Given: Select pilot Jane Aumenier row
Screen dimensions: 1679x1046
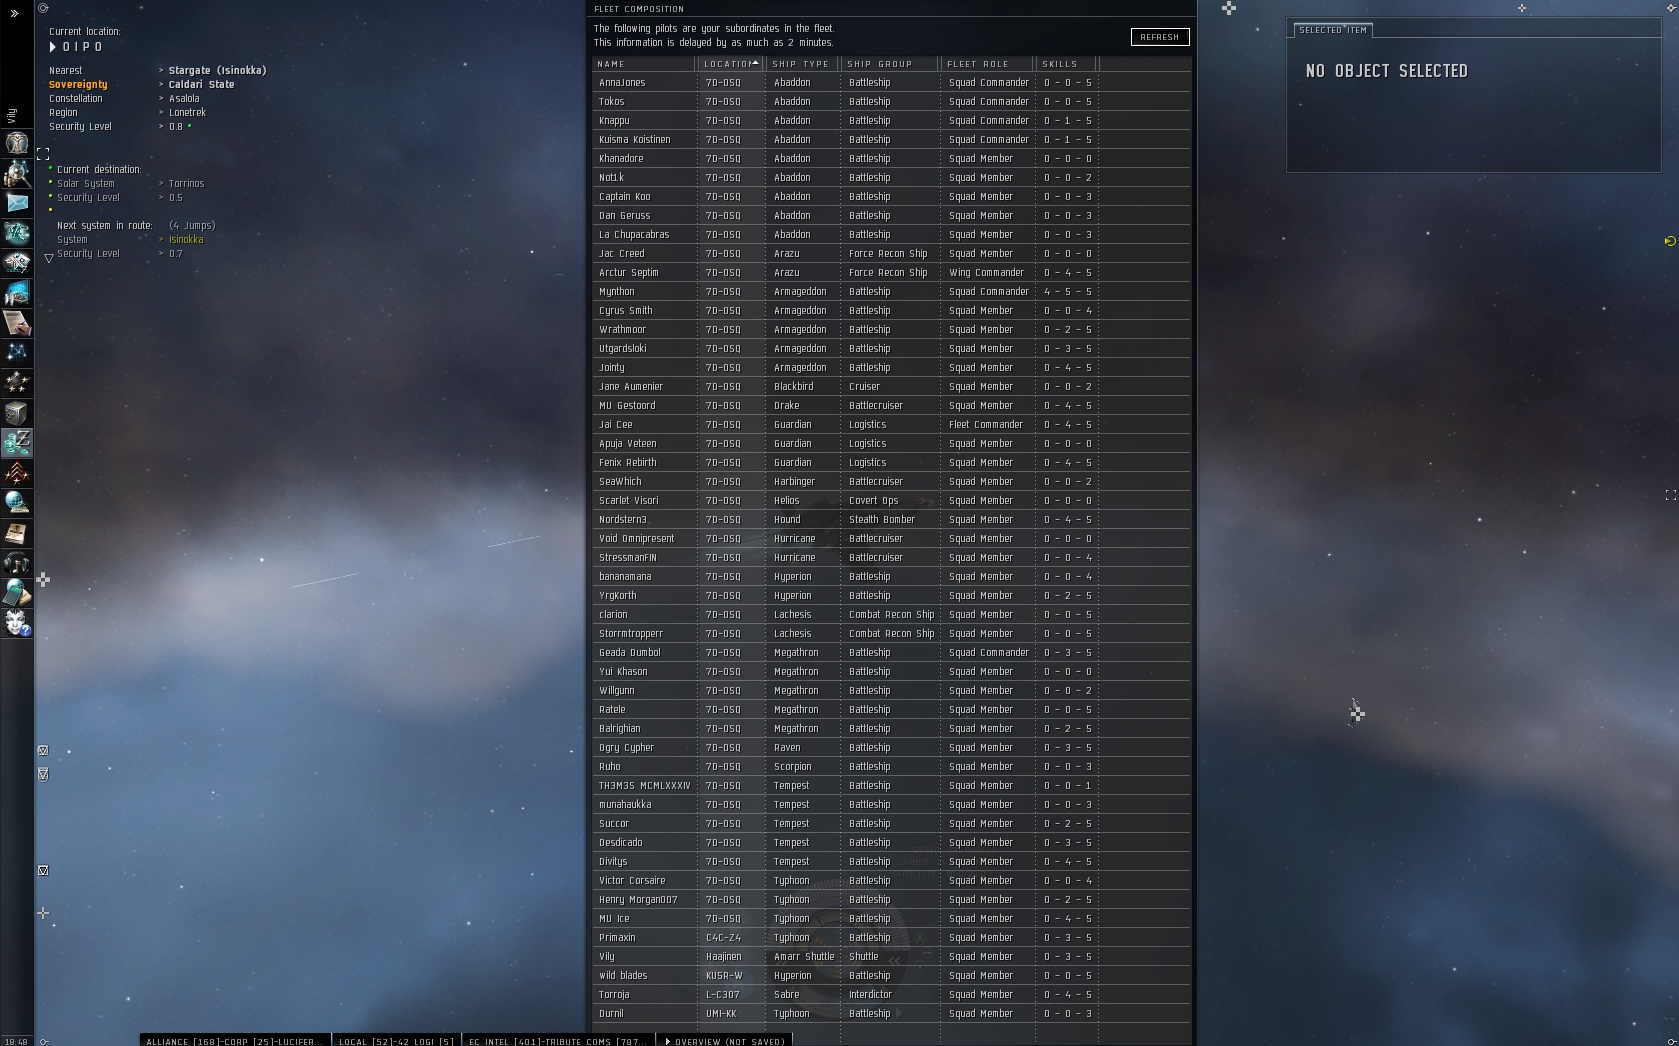Looking at the screenshot, I should [891, 387].
